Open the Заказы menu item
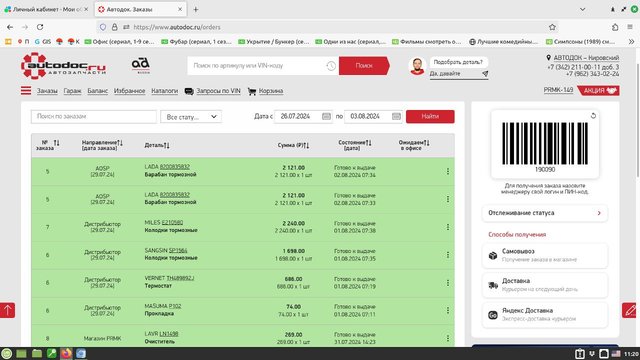 click(47, 91)
